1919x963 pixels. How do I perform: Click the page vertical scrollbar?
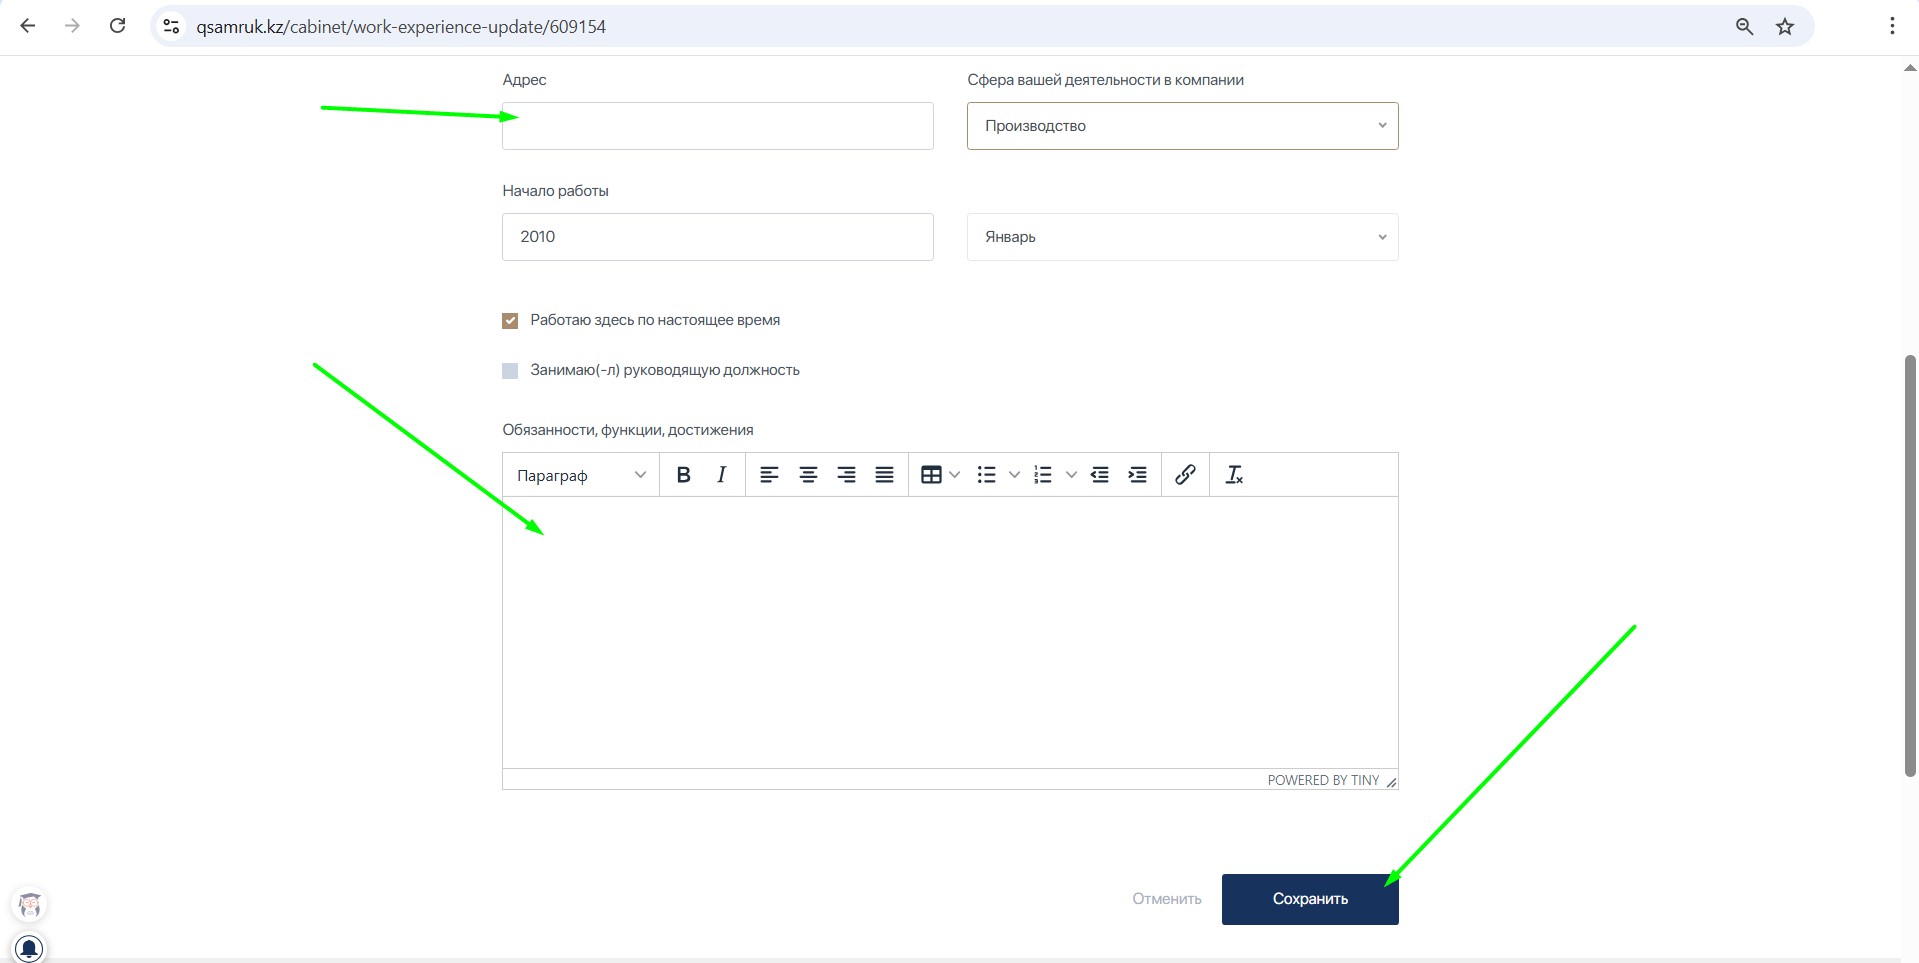tap(1910, 565)
